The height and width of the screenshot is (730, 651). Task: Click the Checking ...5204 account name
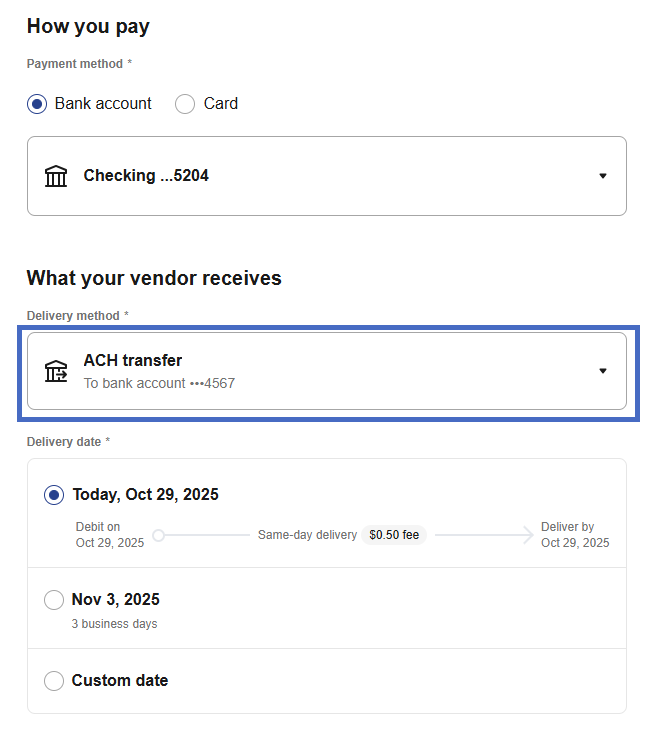[146, 176]
